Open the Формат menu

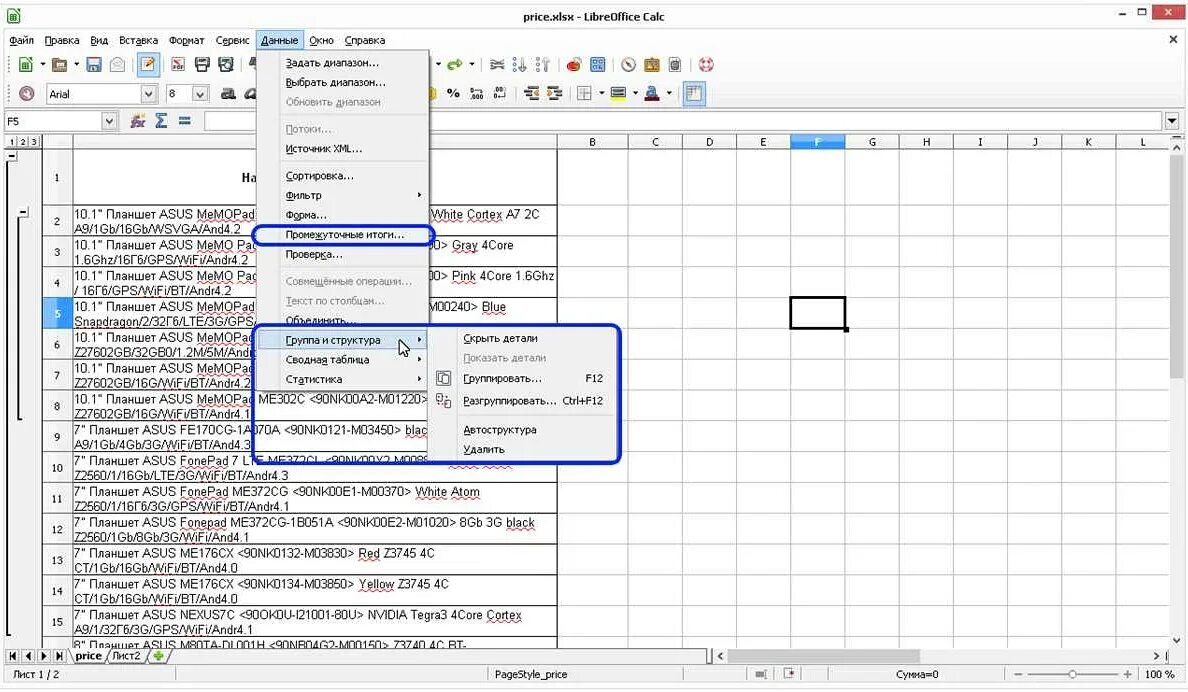[186, 40]
